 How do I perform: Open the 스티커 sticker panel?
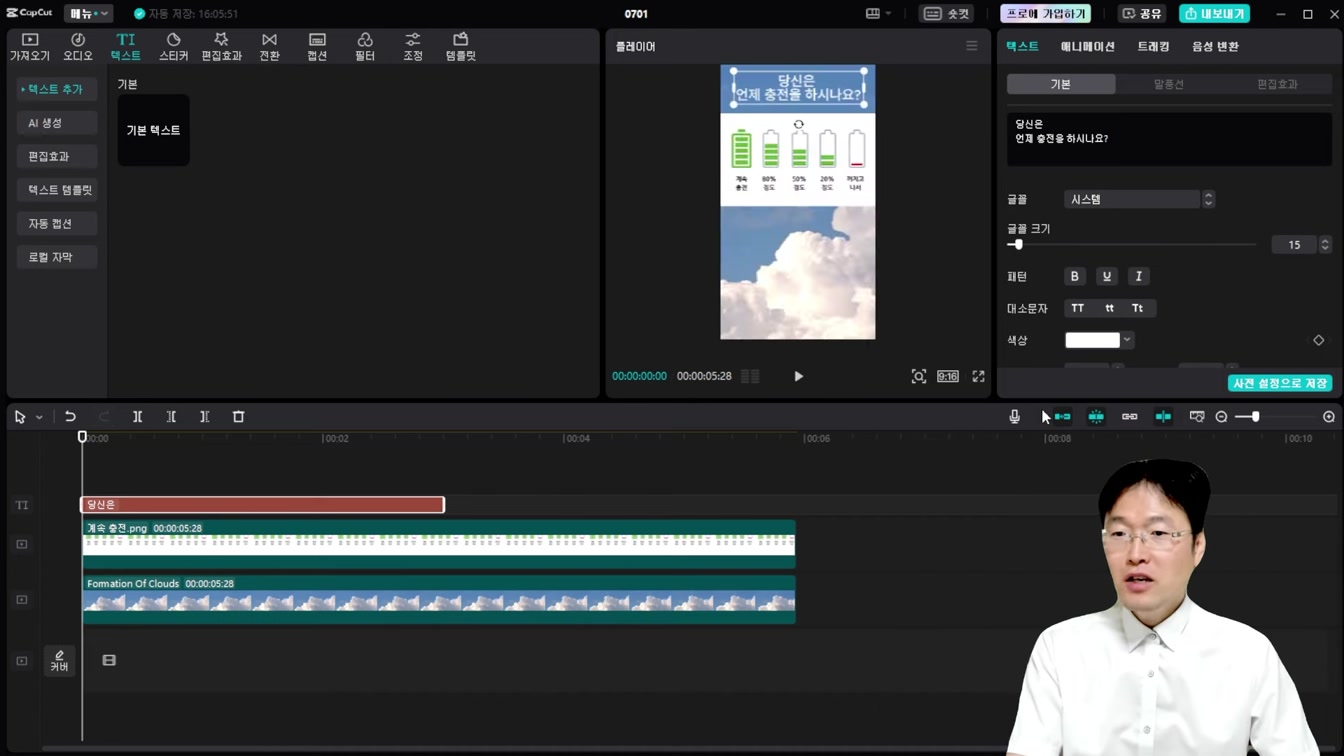173,47
